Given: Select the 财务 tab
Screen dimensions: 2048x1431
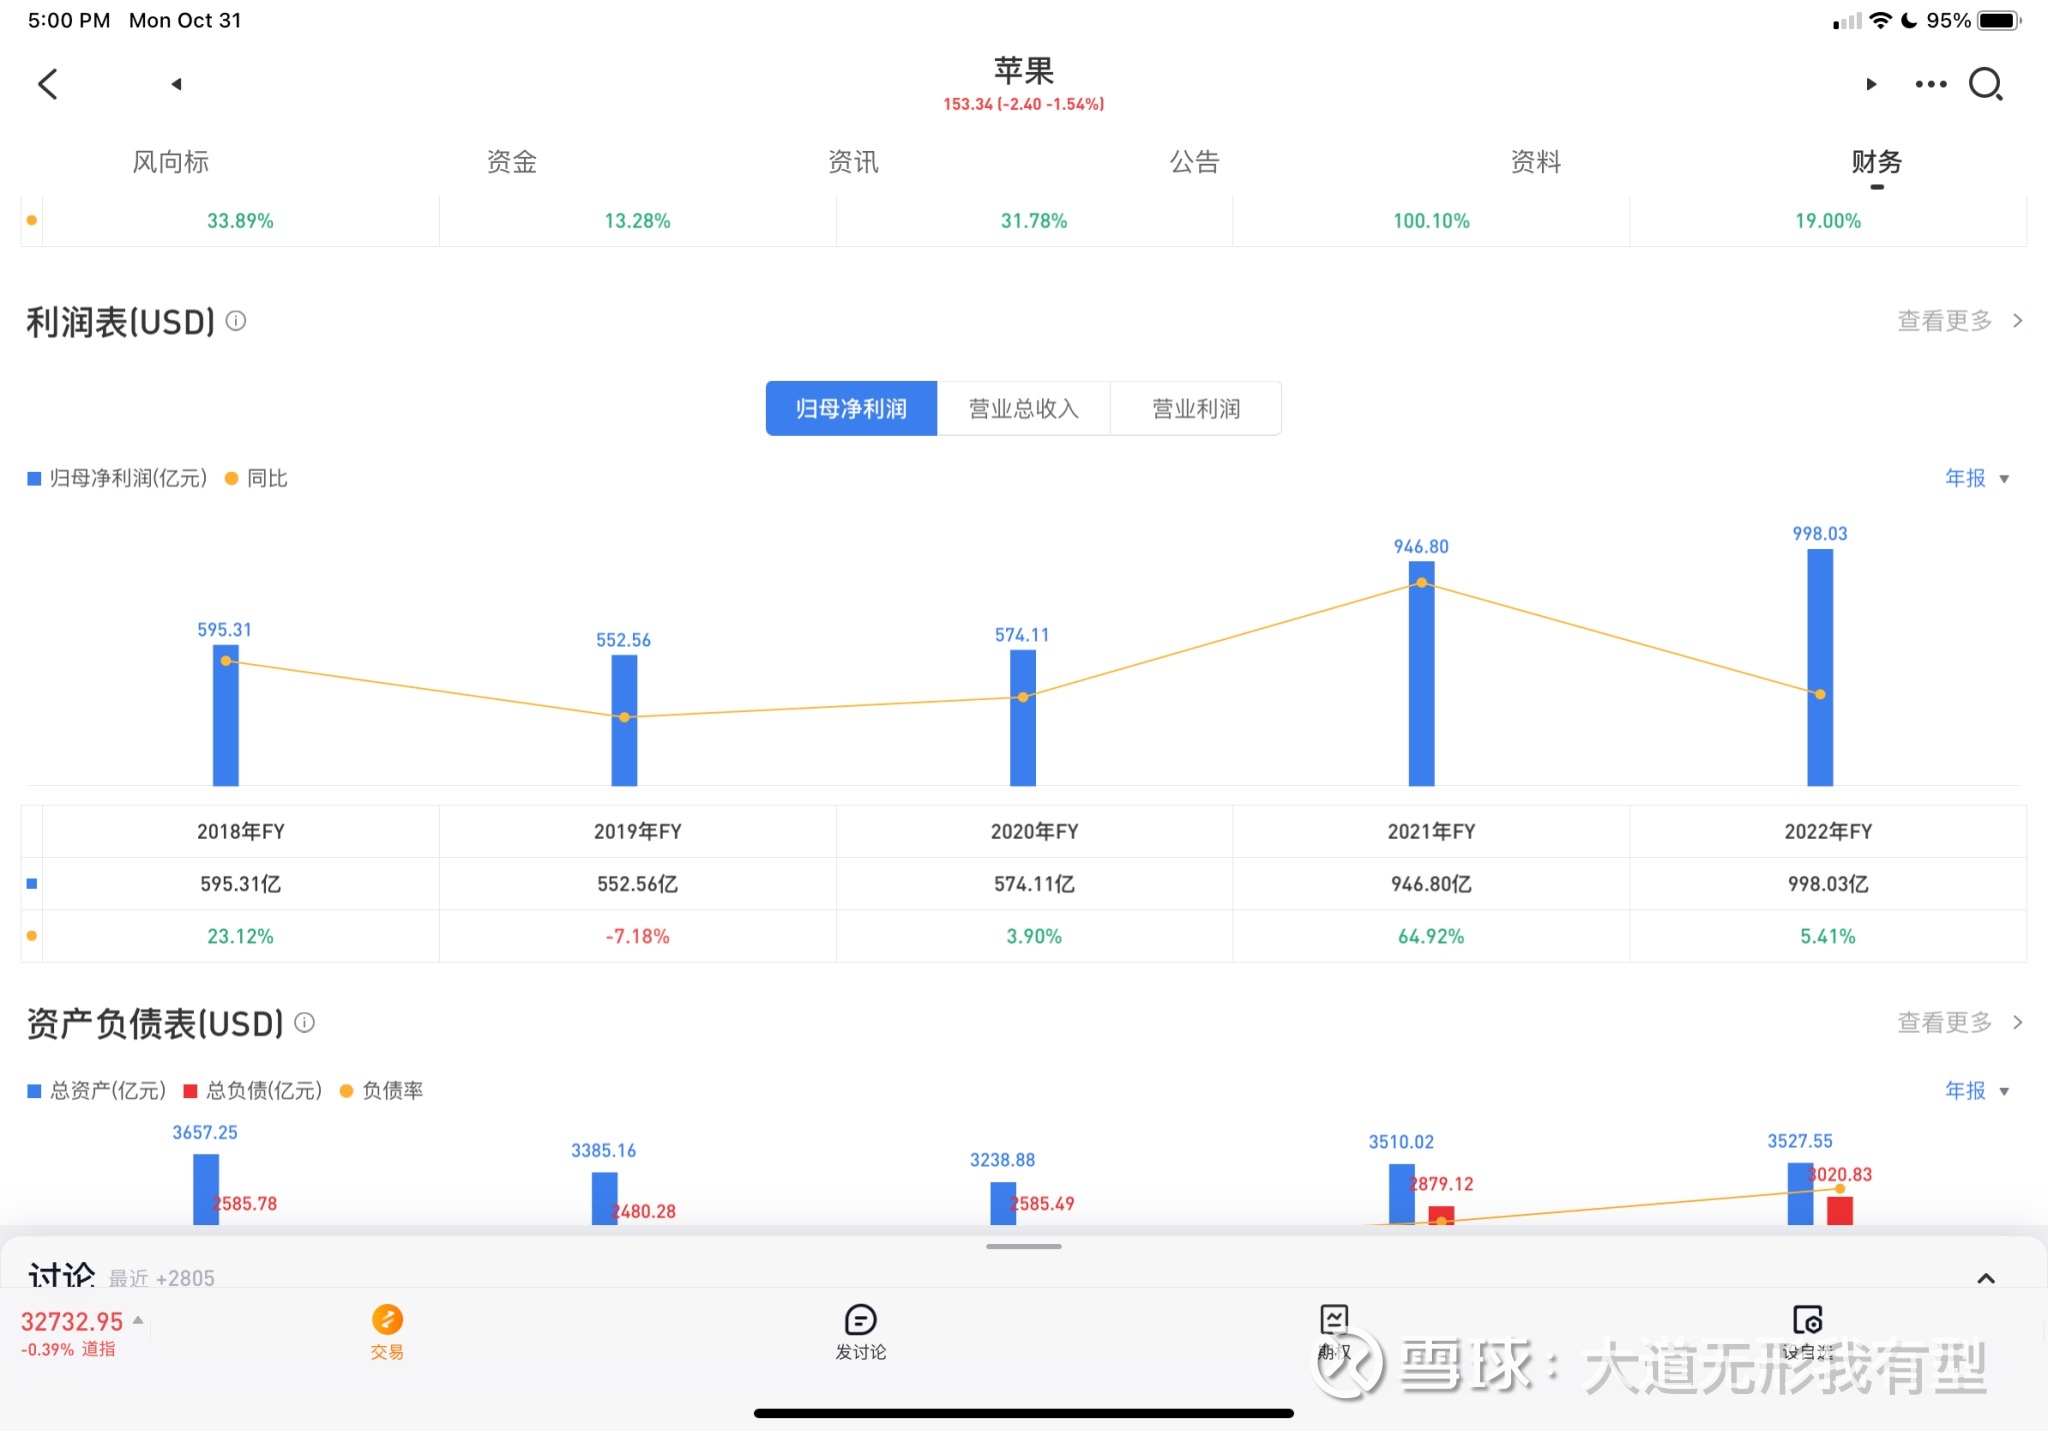Looking at the screenshot, I should point(1877,161).
